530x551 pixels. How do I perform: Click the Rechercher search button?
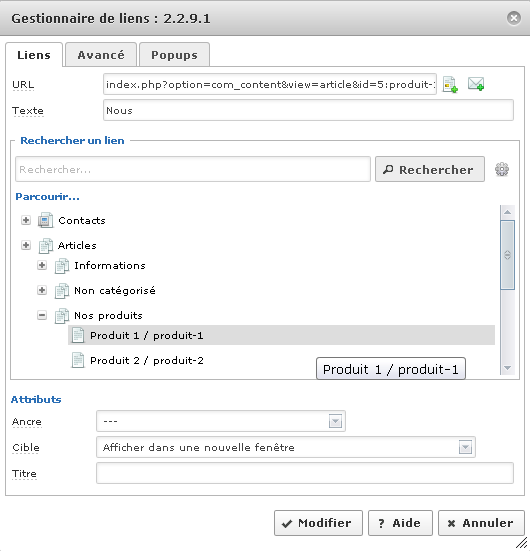click(x=430, y=169)
